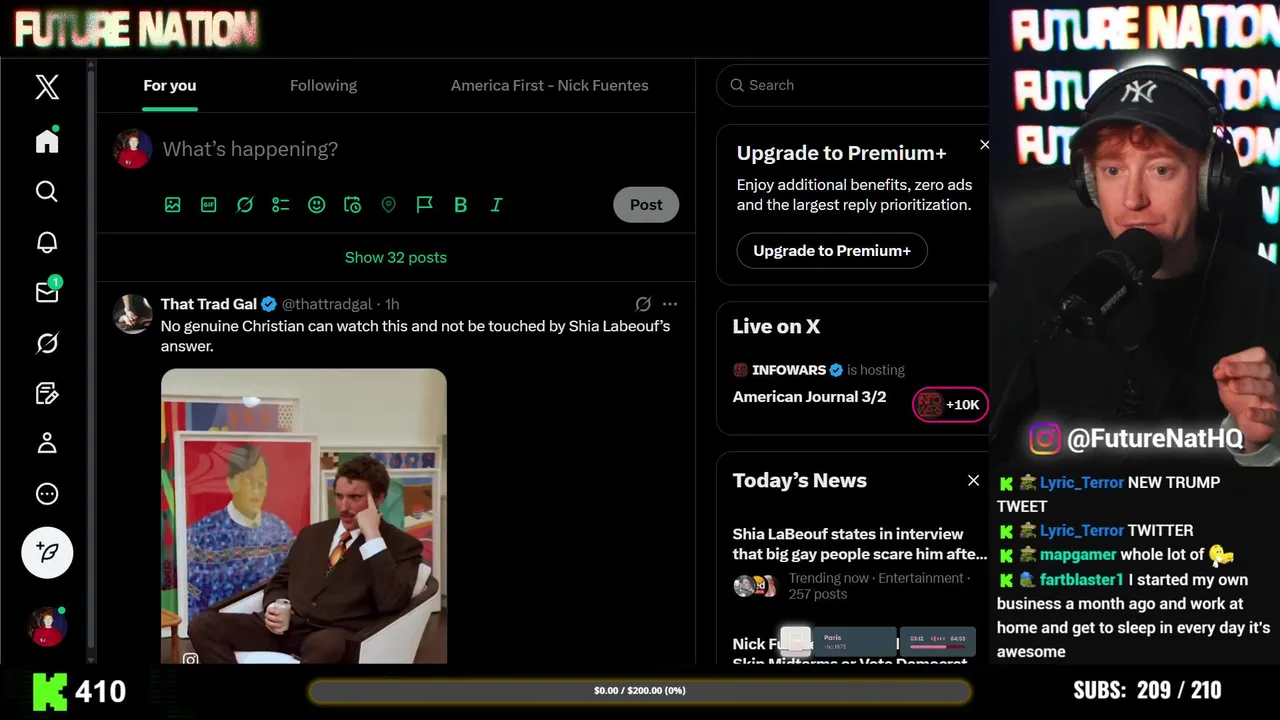Click the SUBS: 209 / 210 counter
The width and height of the screenshot is (1280, 720).
pyautogui.click(x=1147, y=691)
